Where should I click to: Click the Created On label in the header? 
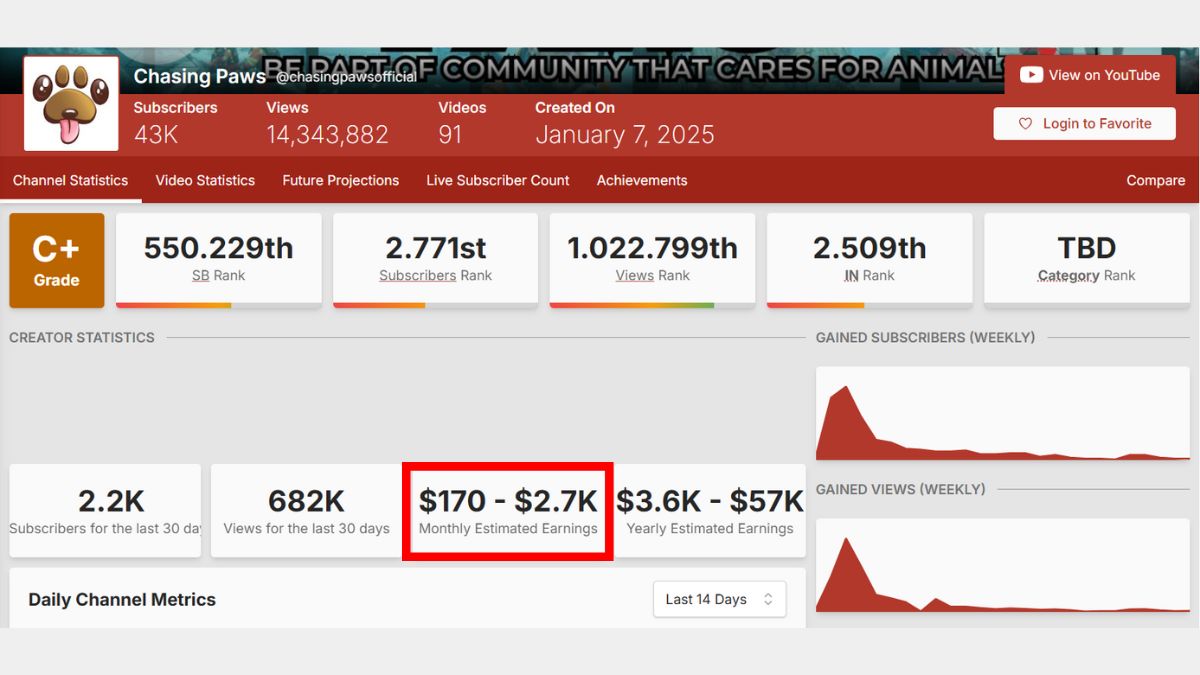coord(575,107)
